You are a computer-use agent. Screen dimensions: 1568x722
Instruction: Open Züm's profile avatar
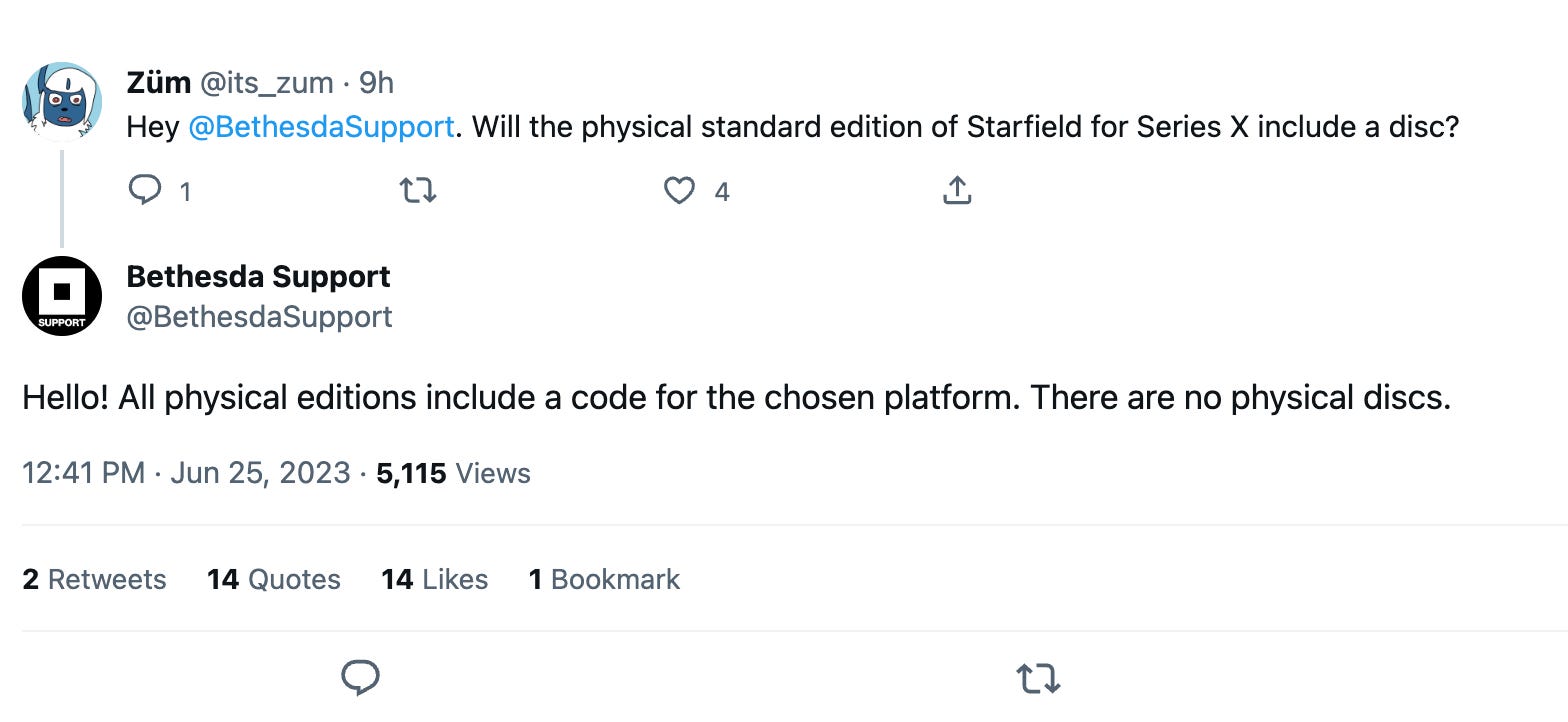point(62,102)
